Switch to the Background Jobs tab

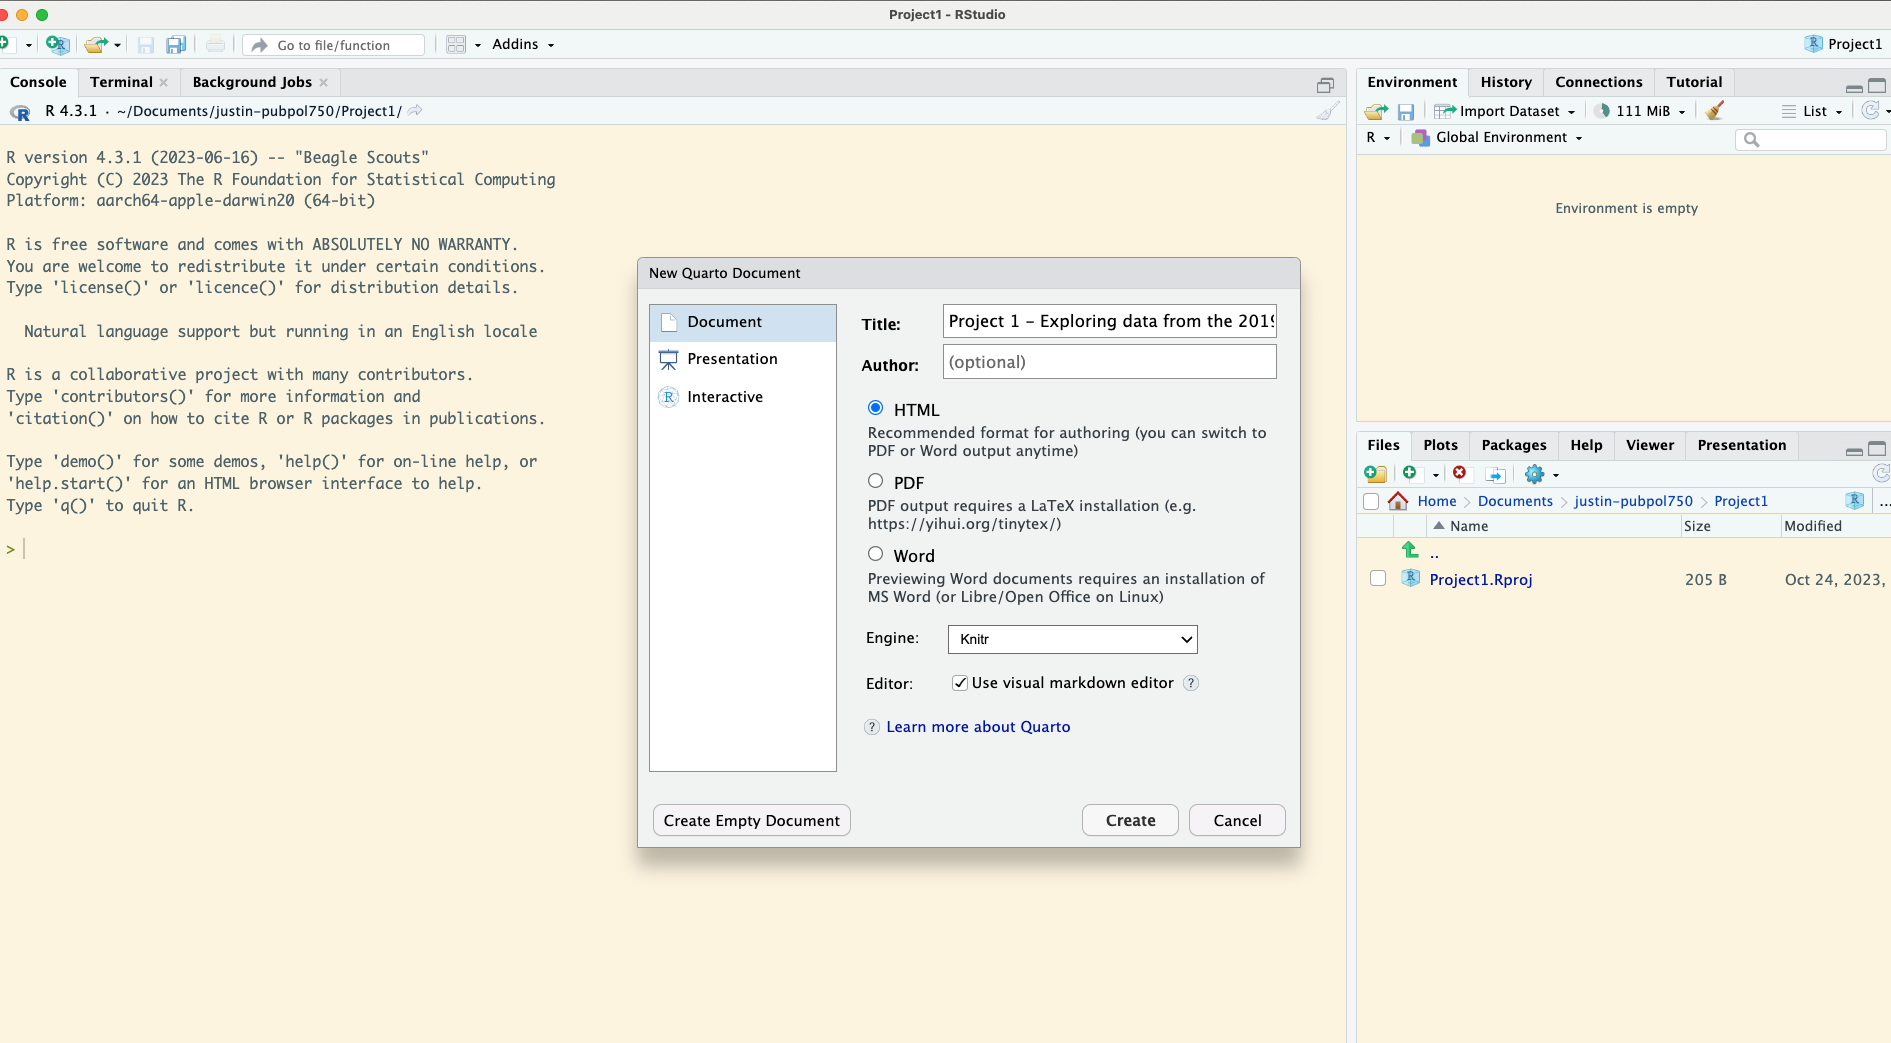252,82
